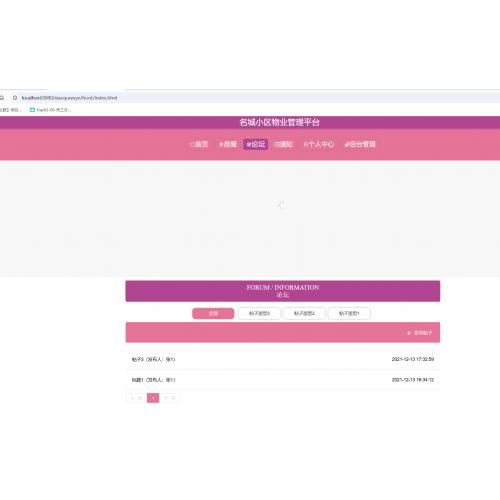Click the loading spinner in the banner area
The image size is (500, 500).
(282, 205)
